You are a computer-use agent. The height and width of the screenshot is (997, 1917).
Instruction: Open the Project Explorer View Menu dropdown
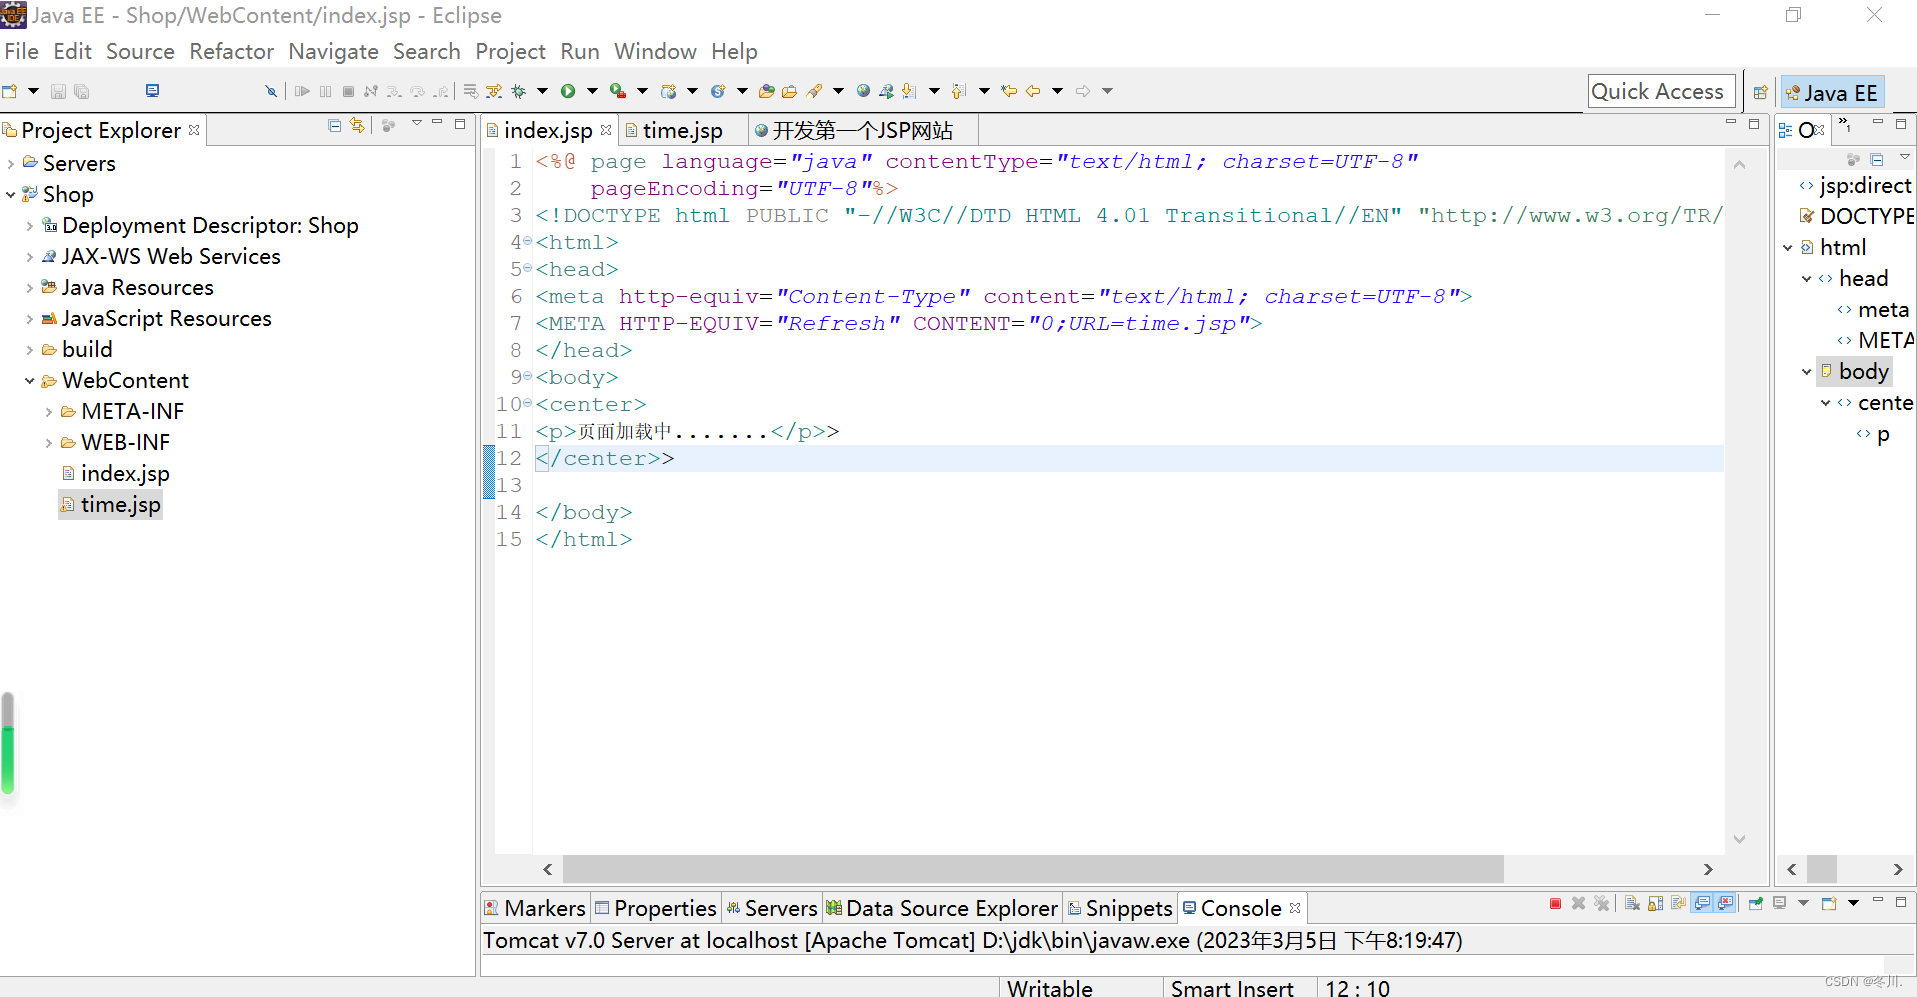pos(416,124)
